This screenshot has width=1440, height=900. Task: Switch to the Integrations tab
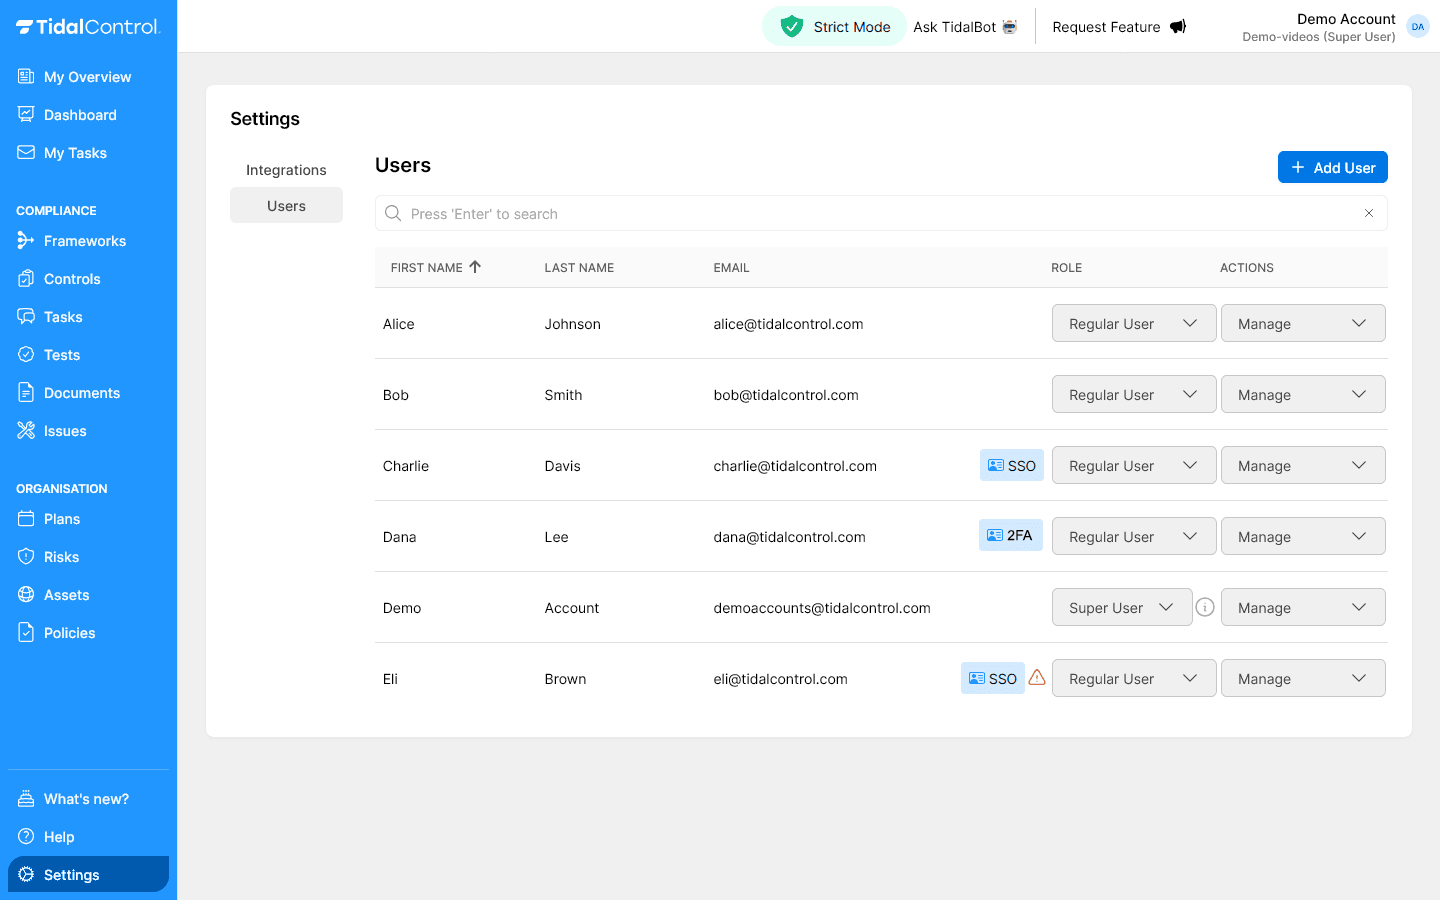tap(286, 169)
